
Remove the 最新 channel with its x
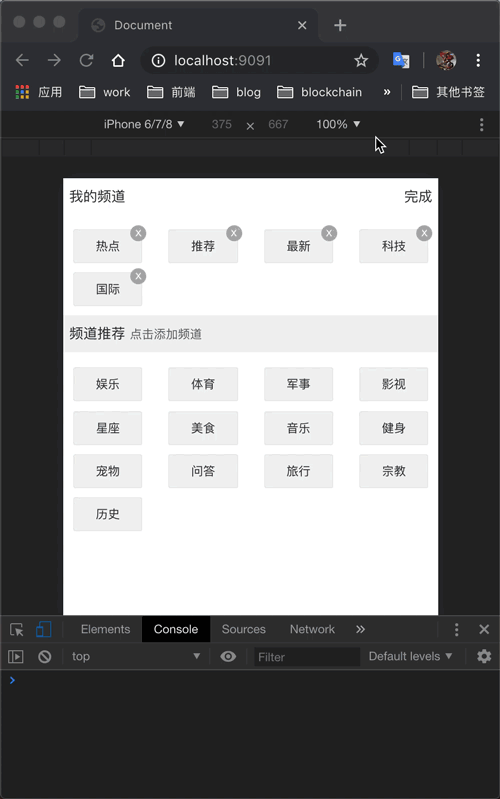(x=329, y=233)
